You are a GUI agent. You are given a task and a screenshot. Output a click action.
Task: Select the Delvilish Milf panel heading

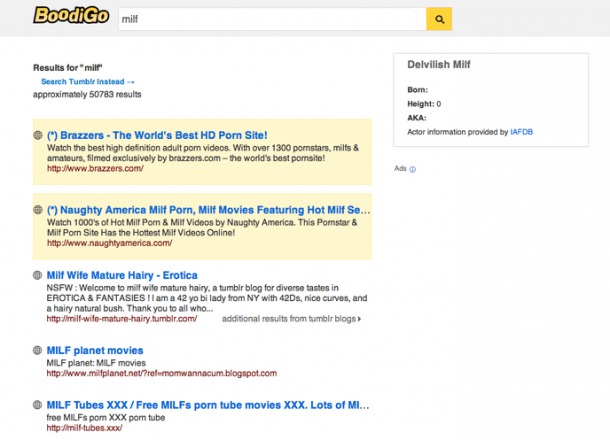pyautogui.click(x=439, y=64)
